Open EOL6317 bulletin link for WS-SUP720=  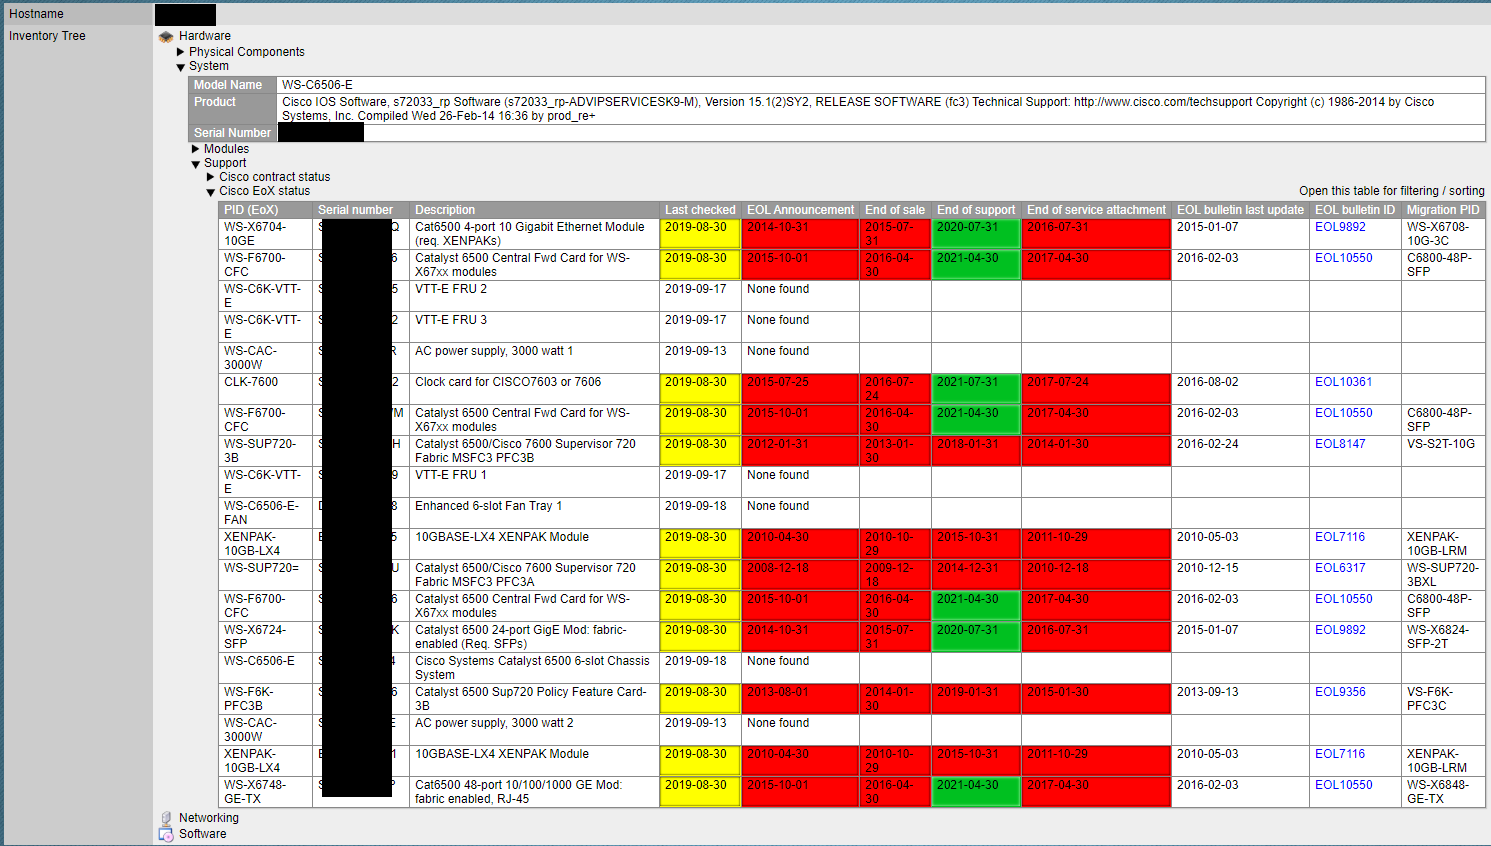click(x=1340, y=568)
